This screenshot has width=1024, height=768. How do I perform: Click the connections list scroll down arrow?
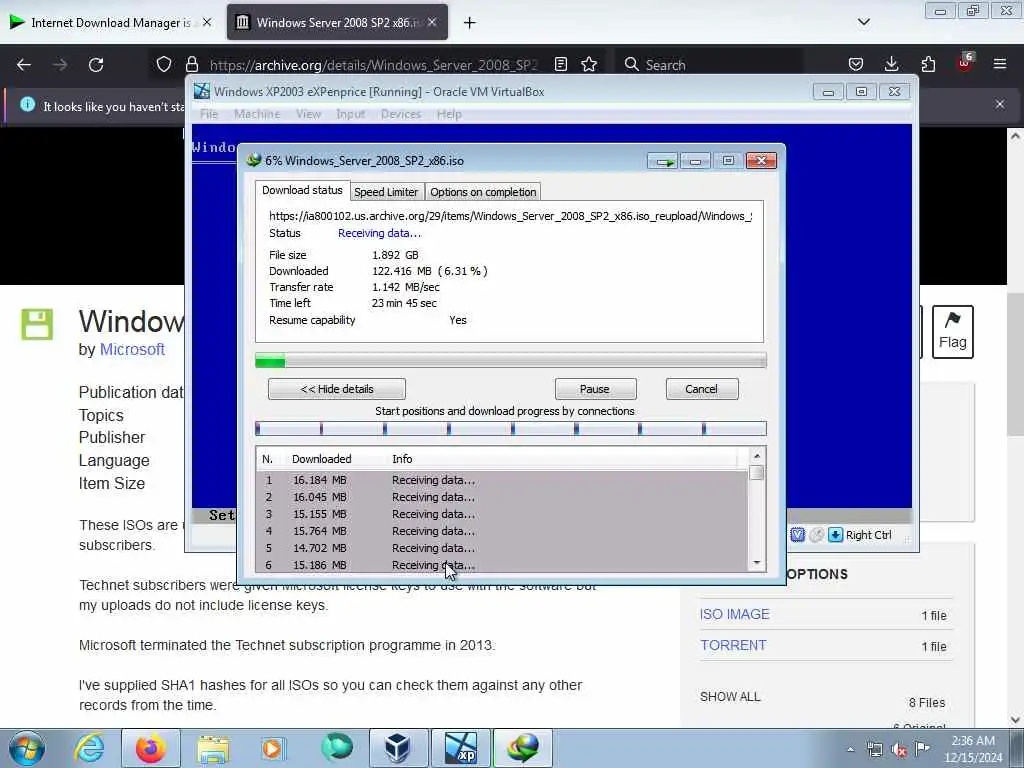pyautogui.click(x=757, y=563)
